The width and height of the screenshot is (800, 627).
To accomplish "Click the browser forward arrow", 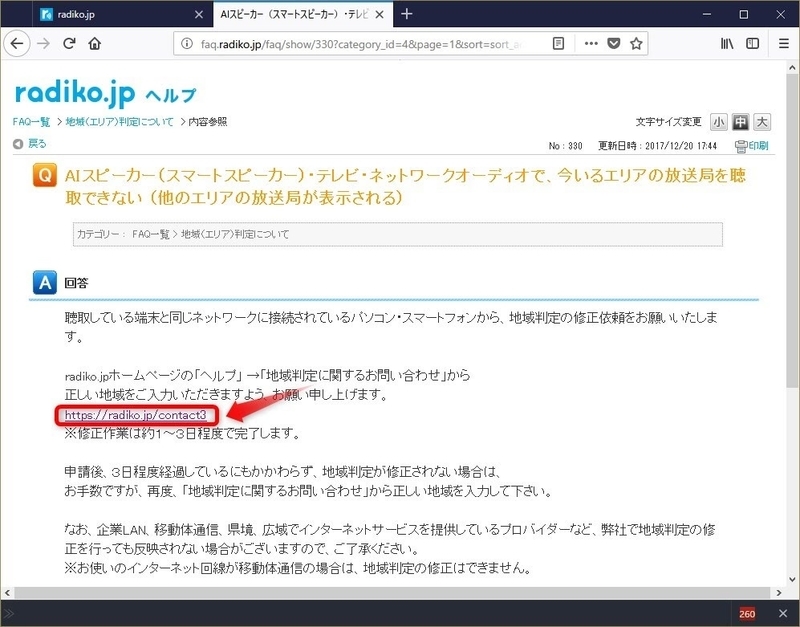I will 44,44.
